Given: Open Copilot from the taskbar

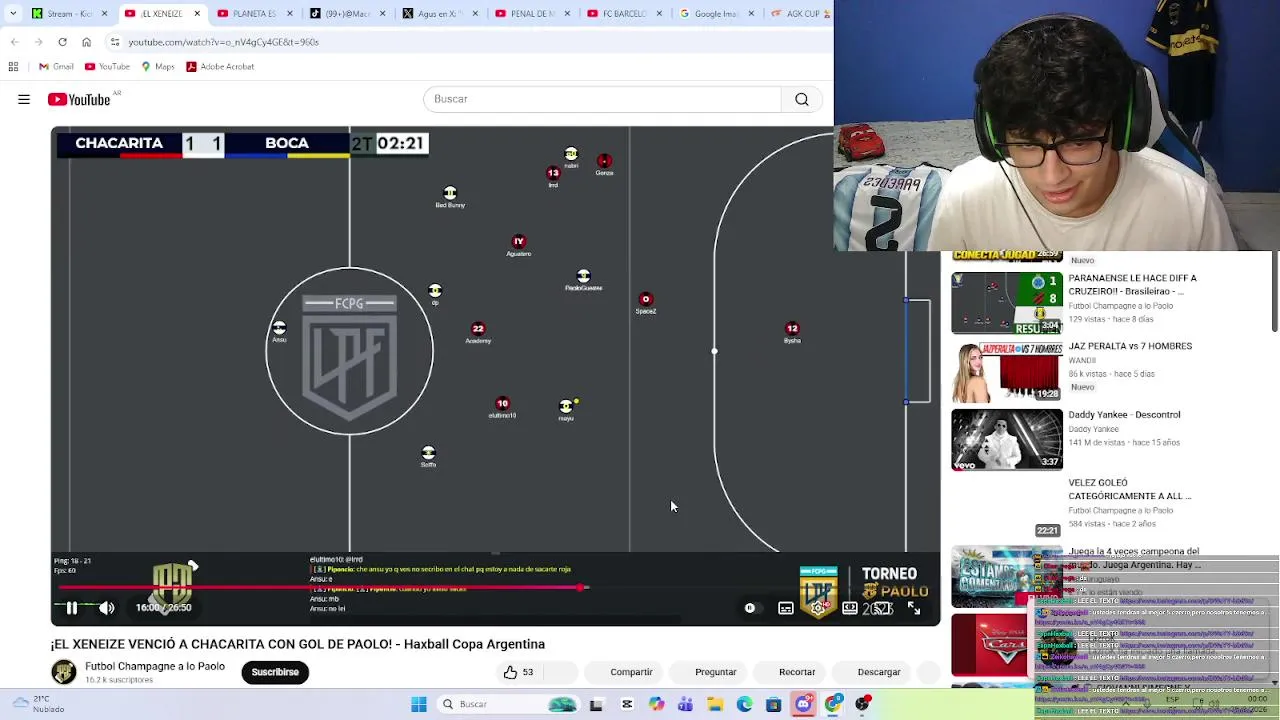Looking at the screenshot, I should tap(656, 704).
